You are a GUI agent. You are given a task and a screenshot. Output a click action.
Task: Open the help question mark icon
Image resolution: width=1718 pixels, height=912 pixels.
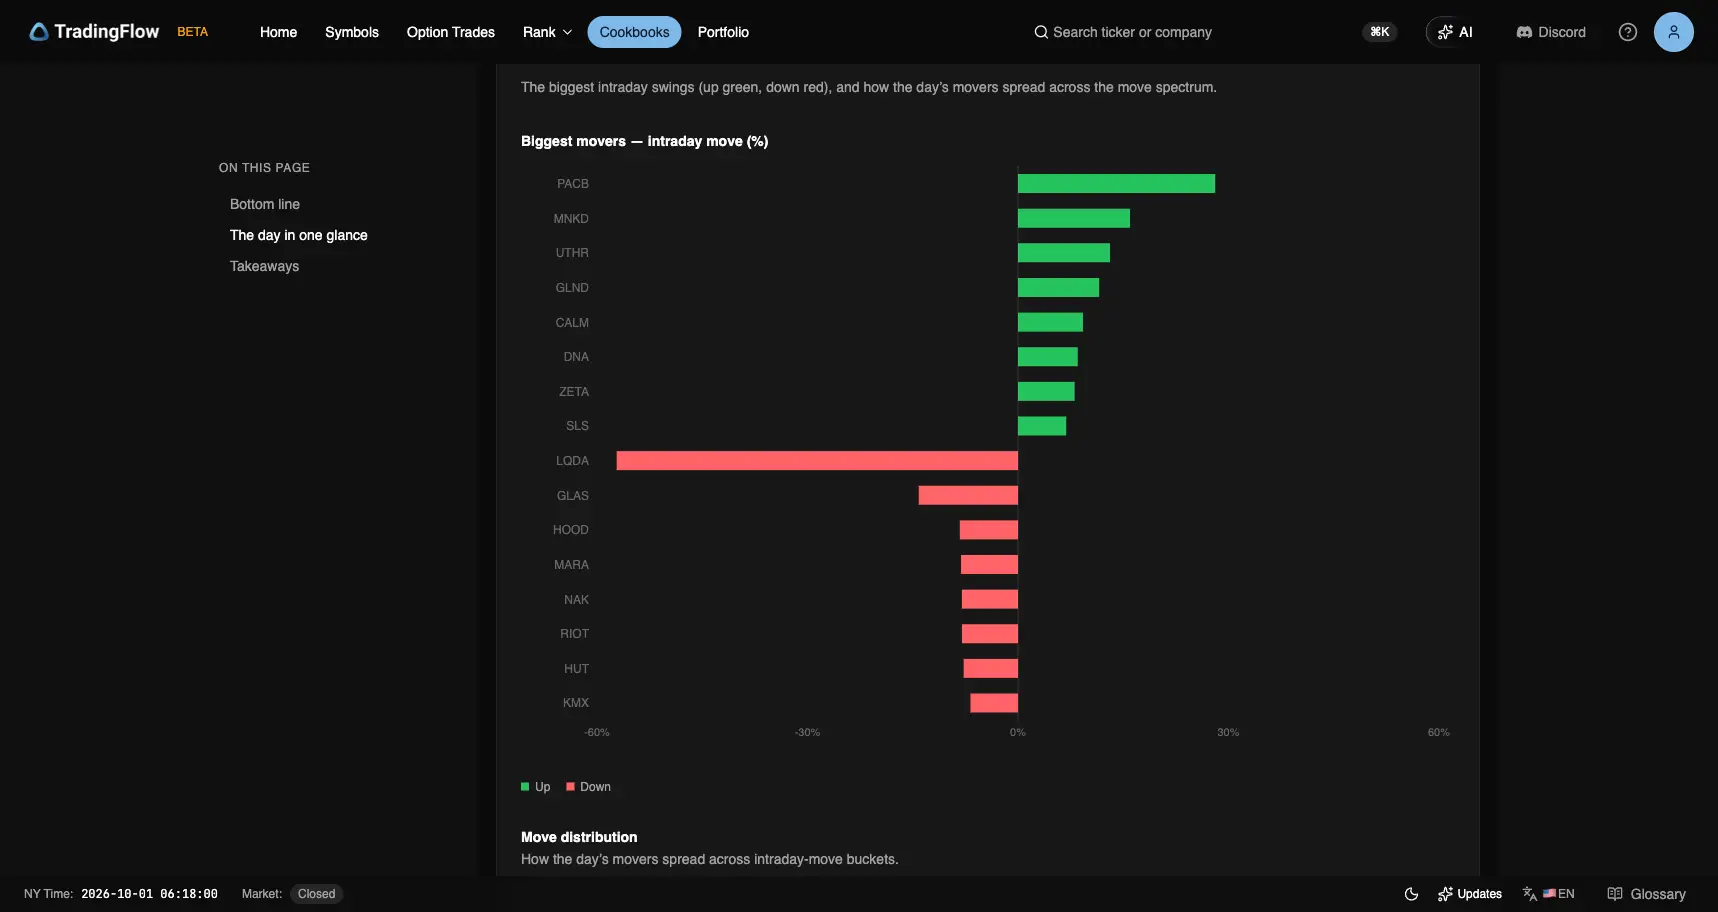1628,32
